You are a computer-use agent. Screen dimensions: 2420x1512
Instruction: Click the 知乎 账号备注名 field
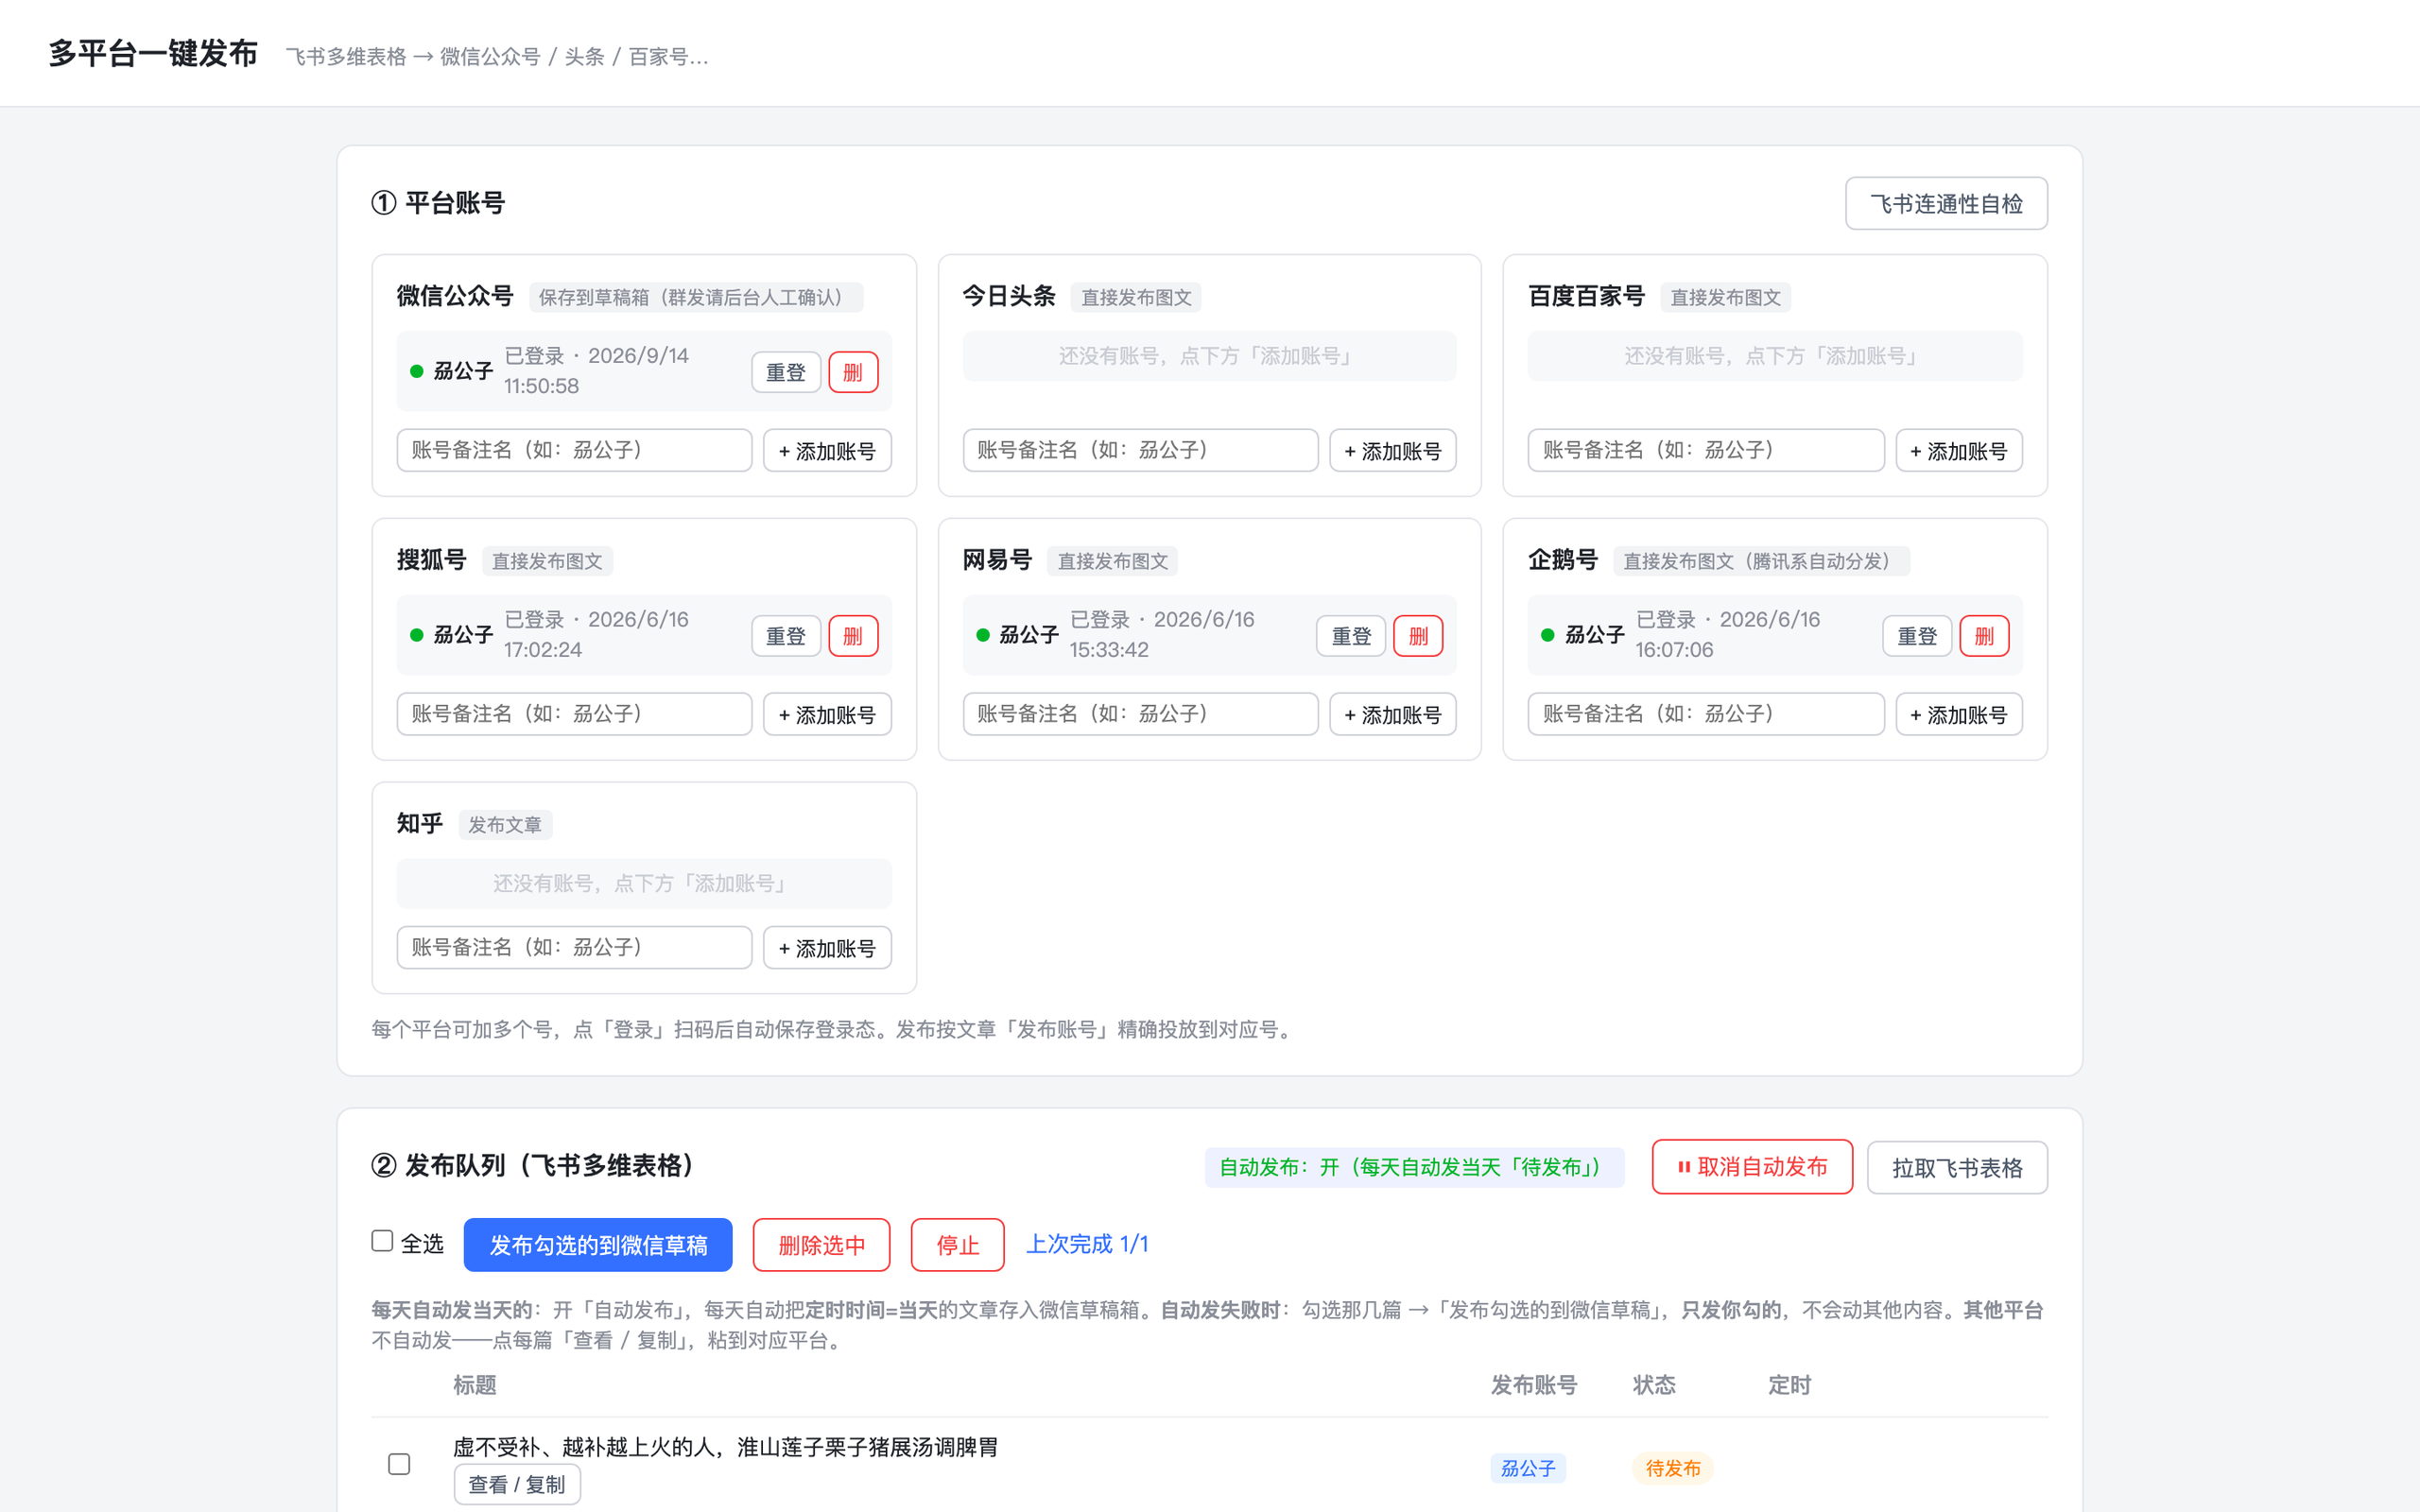tap(574, 947)
